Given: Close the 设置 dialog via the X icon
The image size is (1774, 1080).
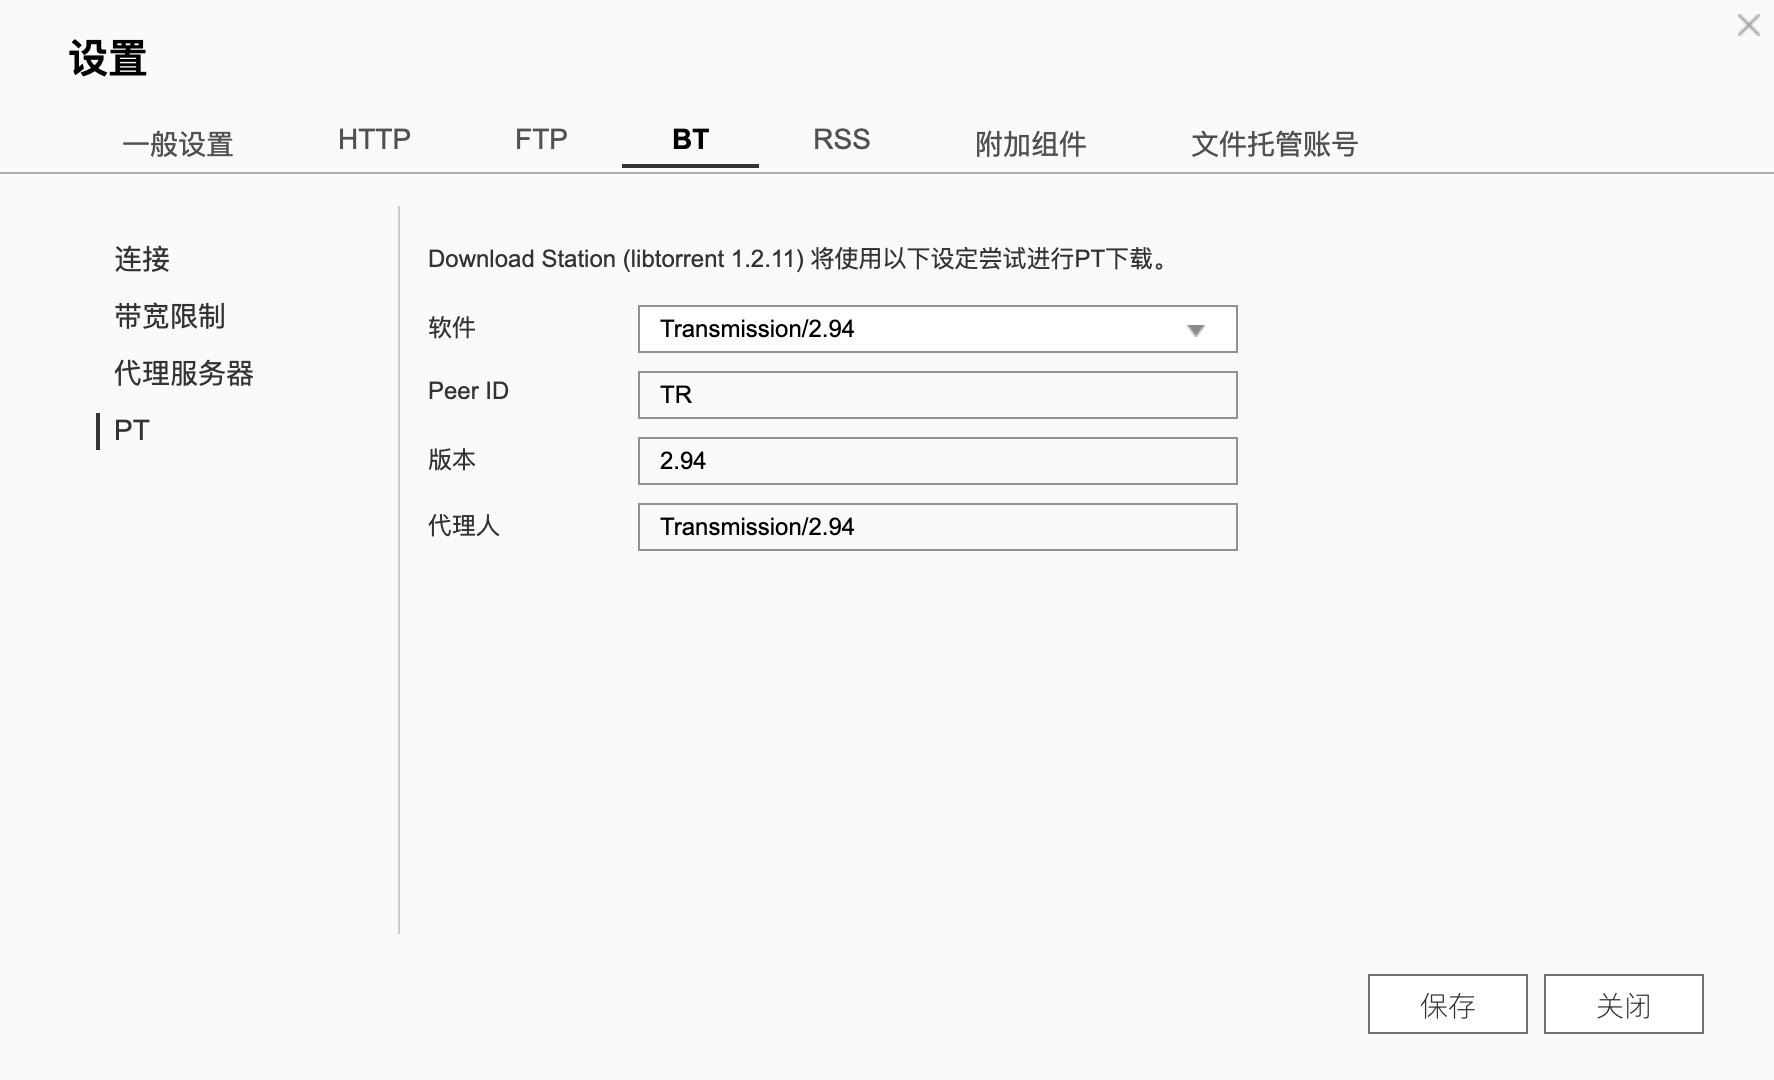Looking at the screenshot, I should pos(1747,26).
